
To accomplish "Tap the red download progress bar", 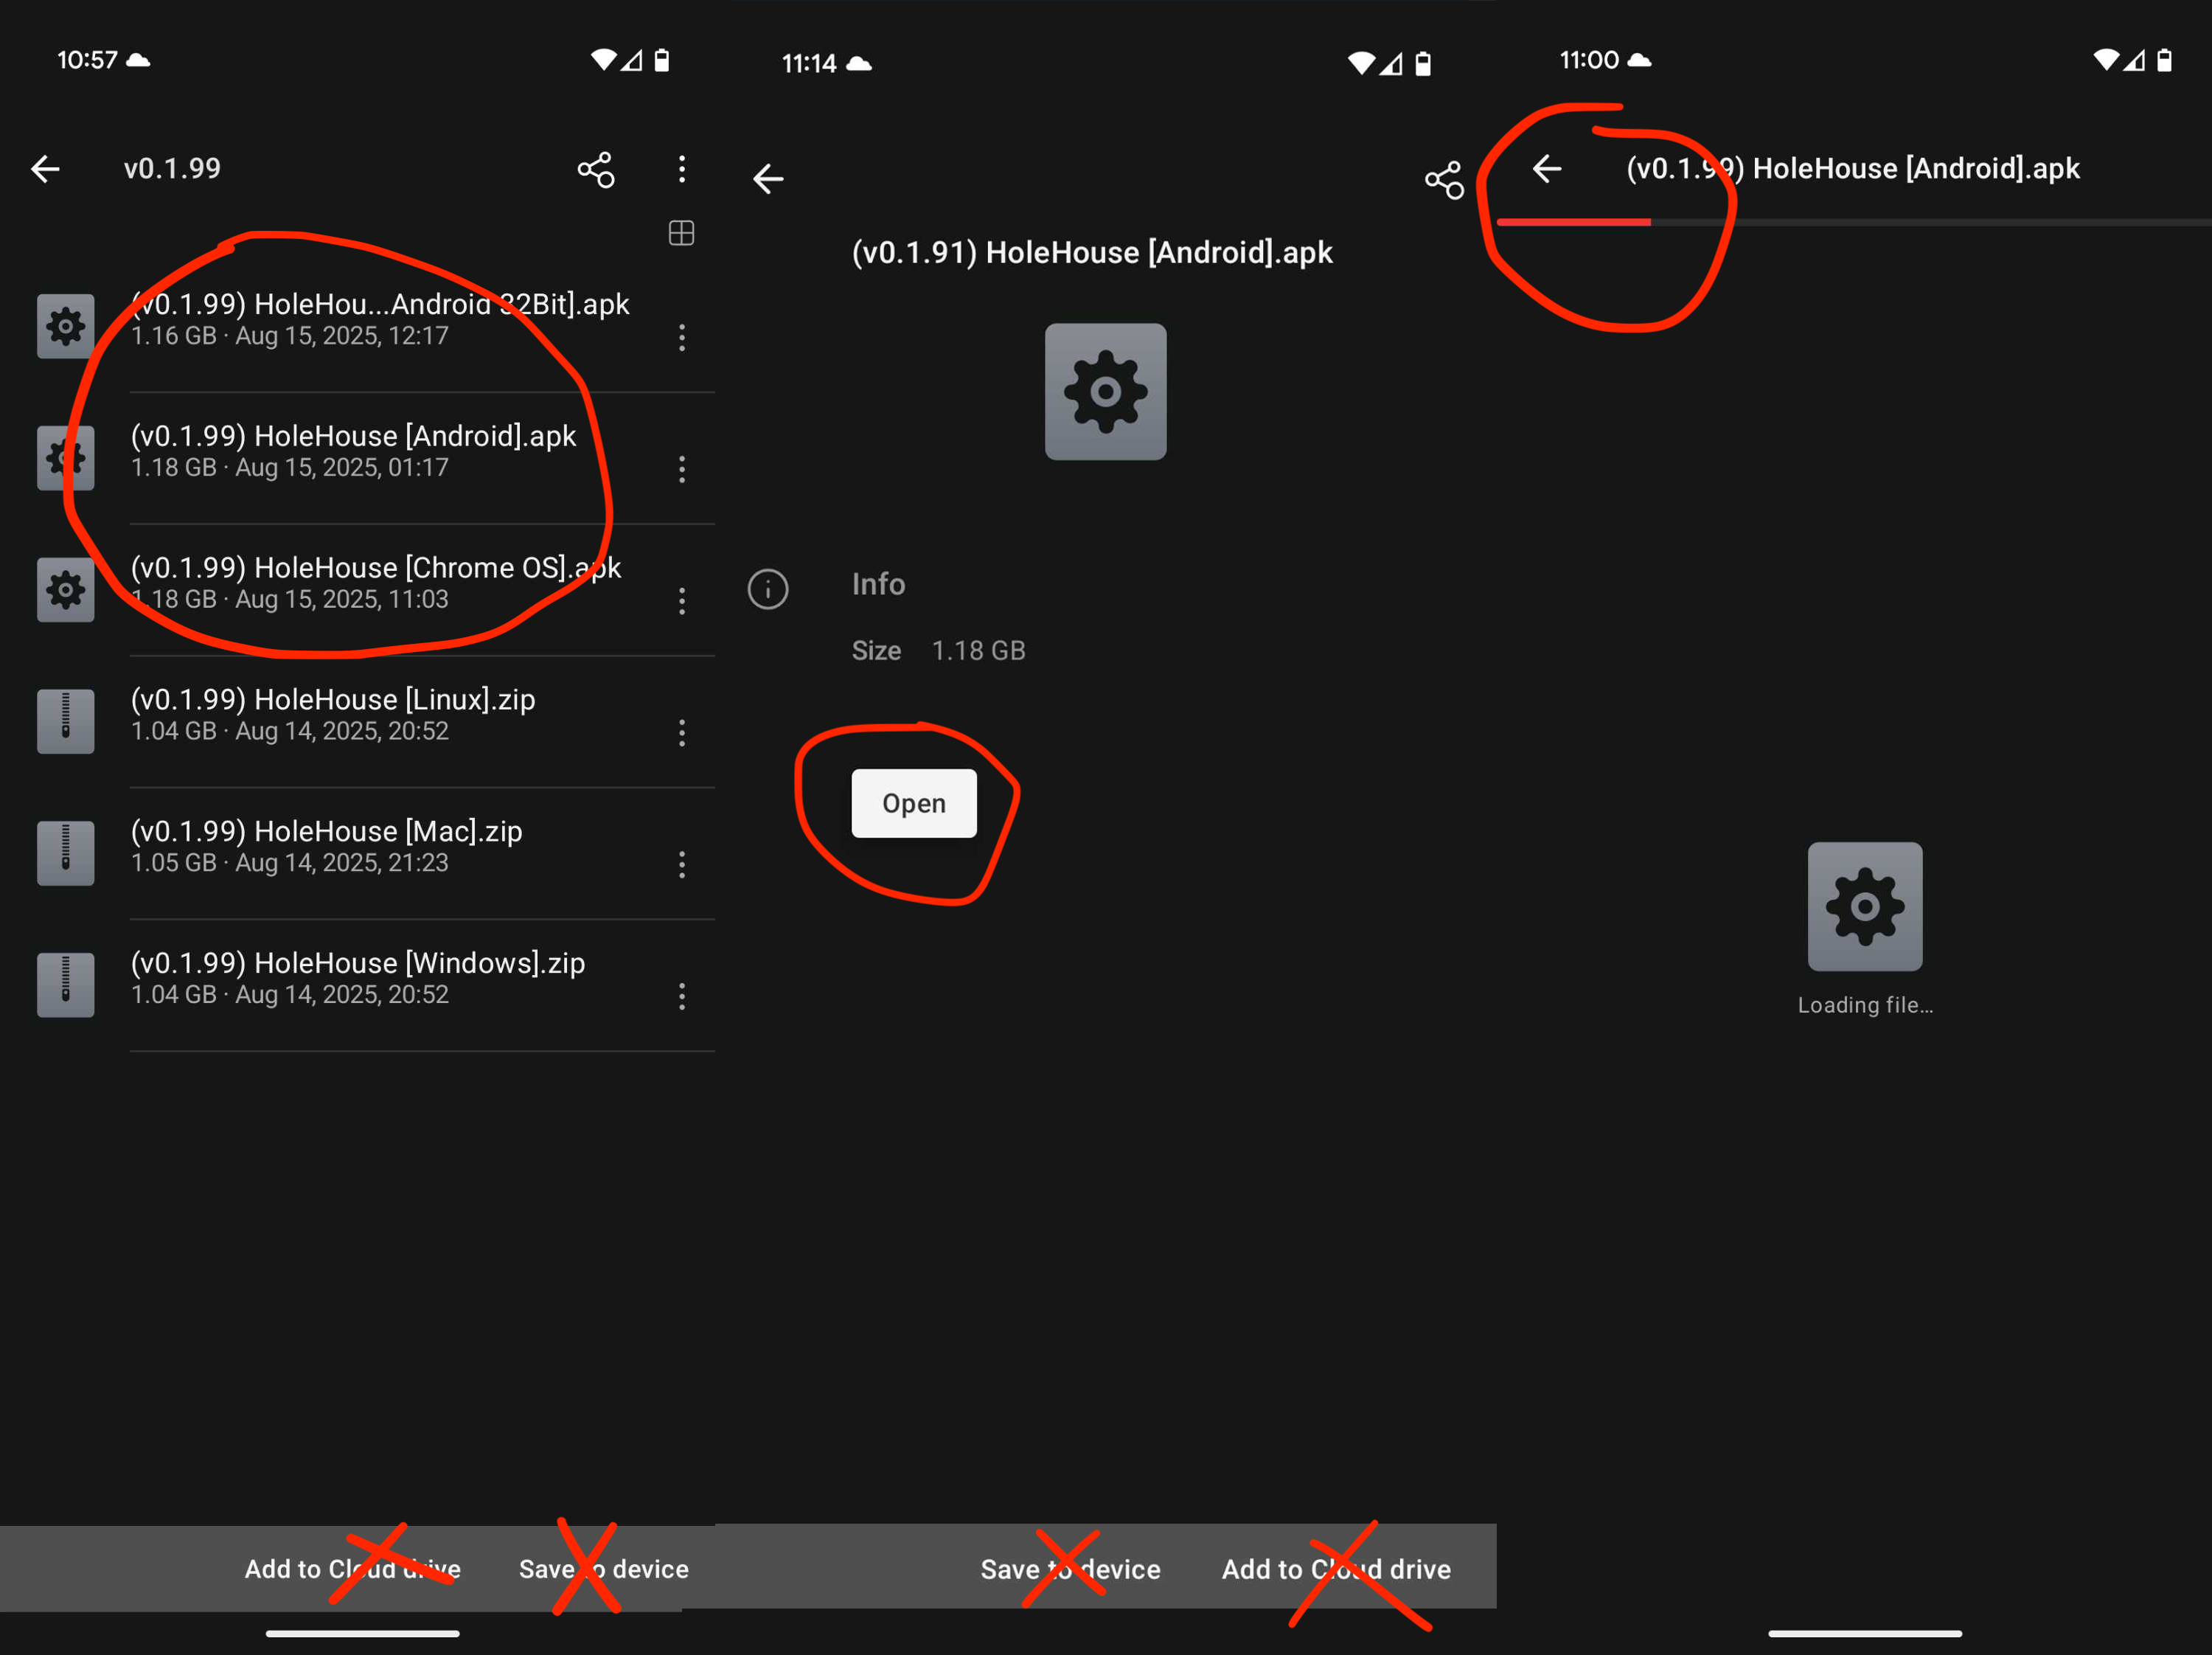I will click(1573, 222).
